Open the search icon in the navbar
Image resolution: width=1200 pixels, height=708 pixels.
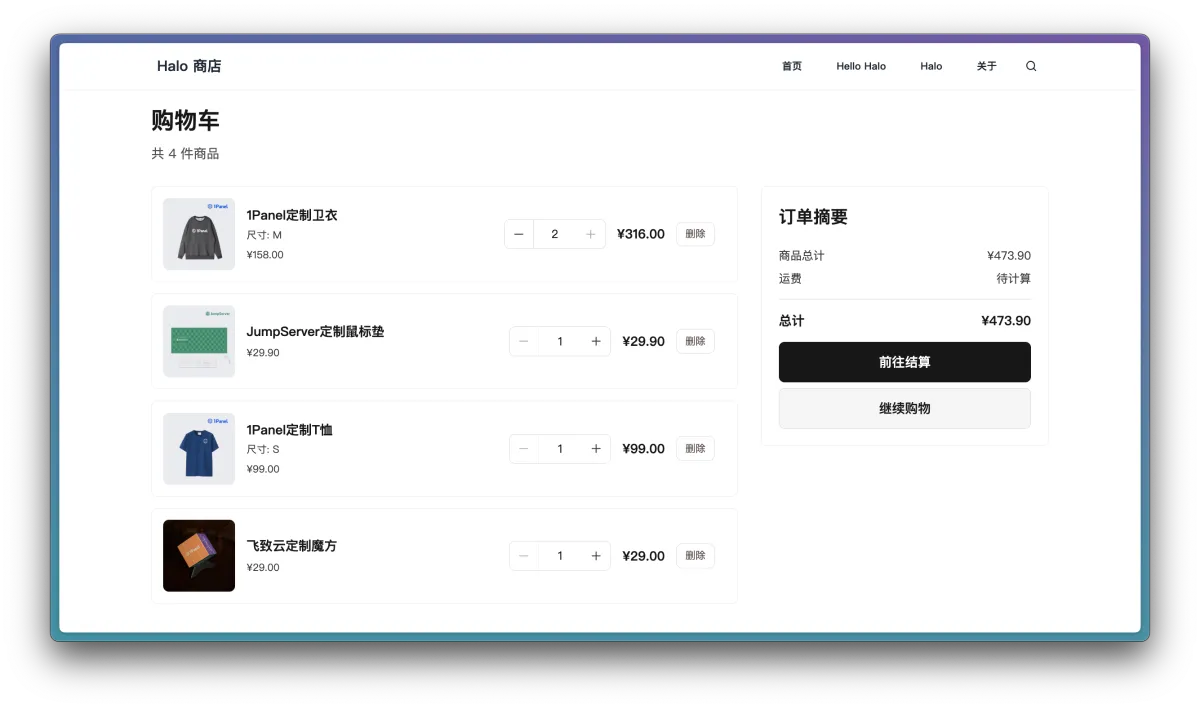(1031, 65)
